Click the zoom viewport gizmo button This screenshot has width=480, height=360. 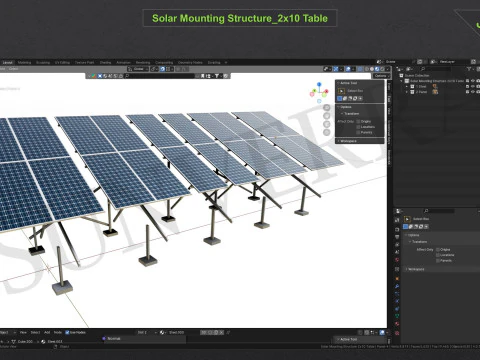click(327, 107)
